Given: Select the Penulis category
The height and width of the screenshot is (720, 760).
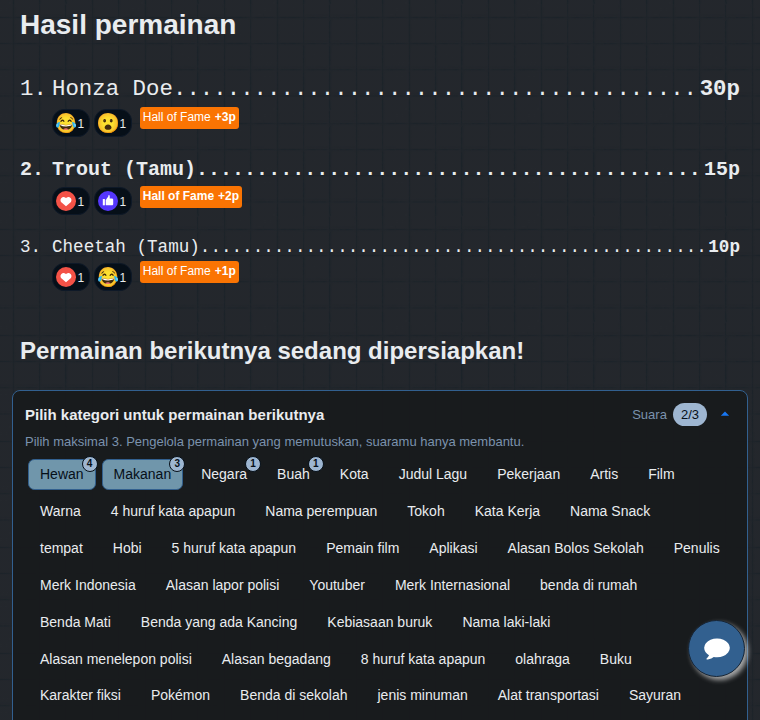Looking at the screenshot, I should click(x=697, y=548).
